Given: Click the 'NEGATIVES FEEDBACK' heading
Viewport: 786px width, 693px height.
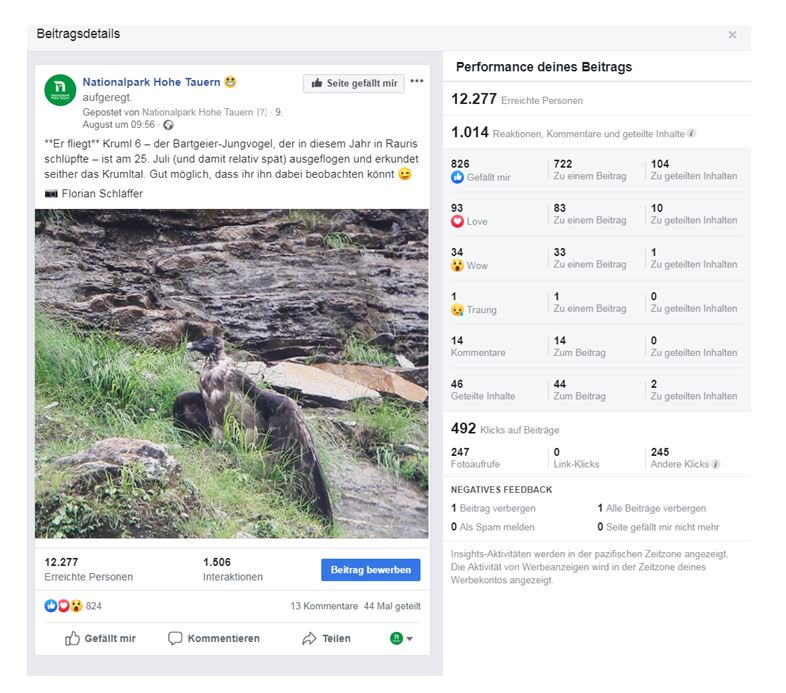Looking at the screenshot, I should coord(501,489).
